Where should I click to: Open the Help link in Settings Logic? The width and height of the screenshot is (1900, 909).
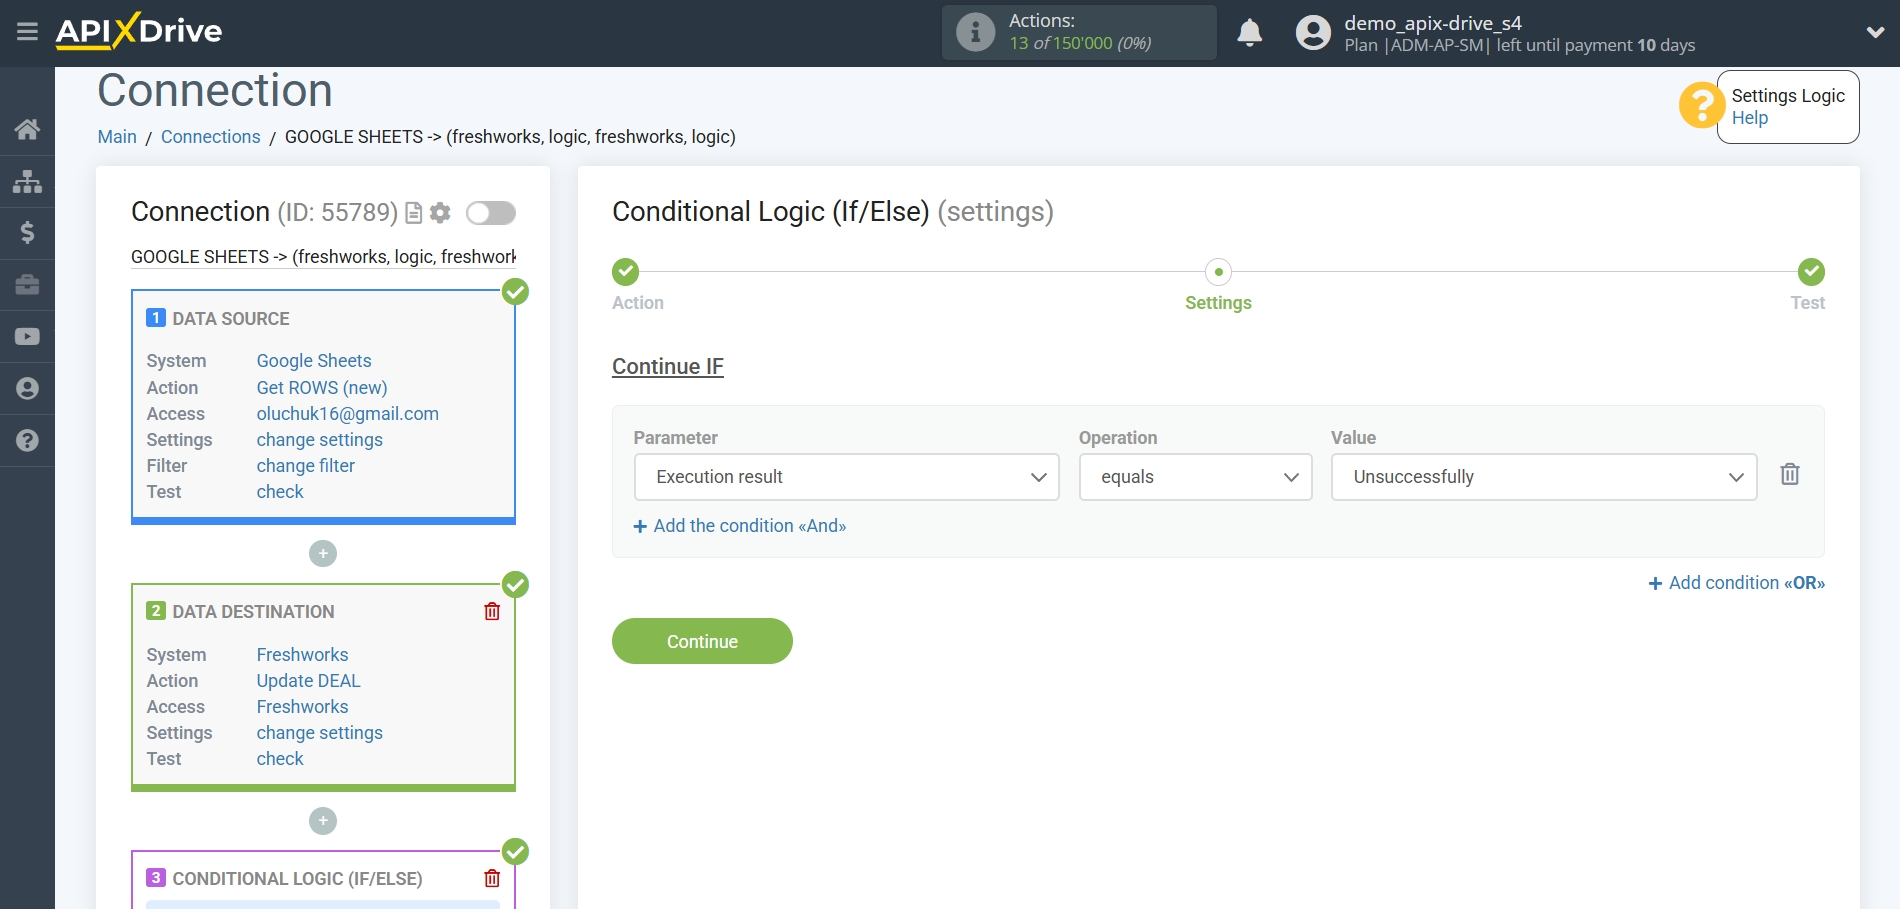pyautogui.click(x=1749, y=118)
